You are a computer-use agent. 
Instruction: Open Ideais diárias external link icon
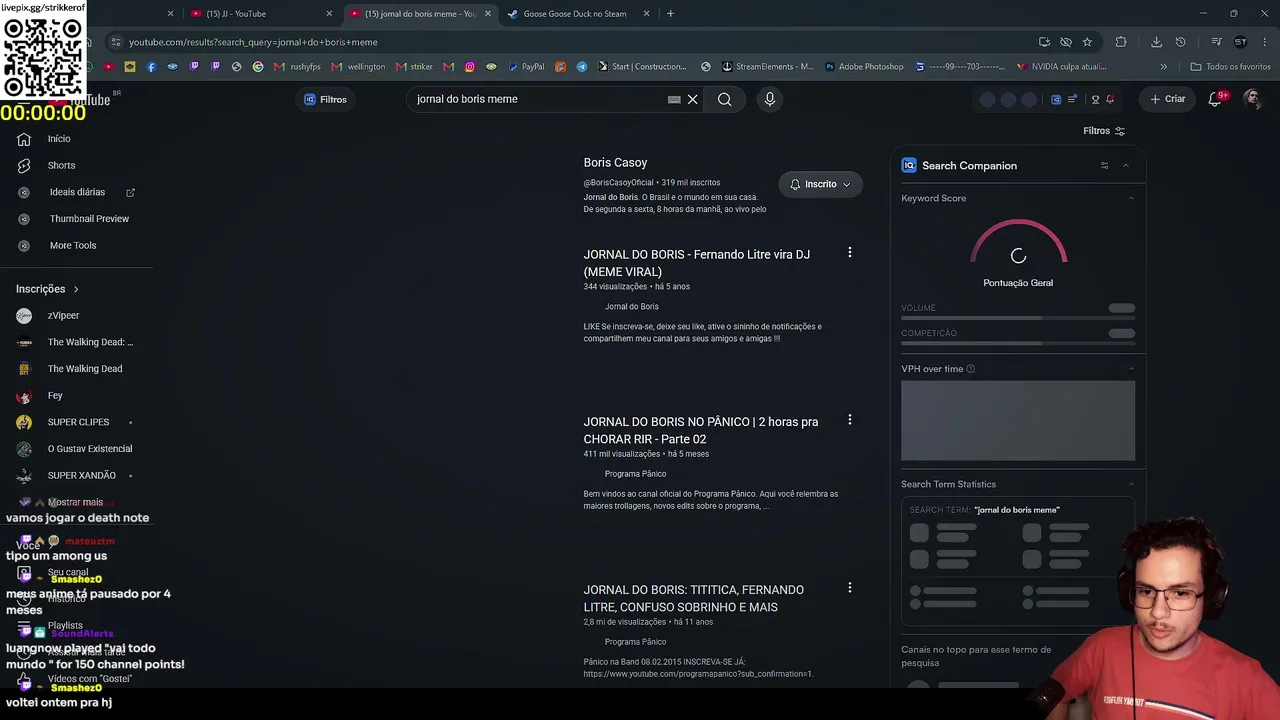coord(130,192)
